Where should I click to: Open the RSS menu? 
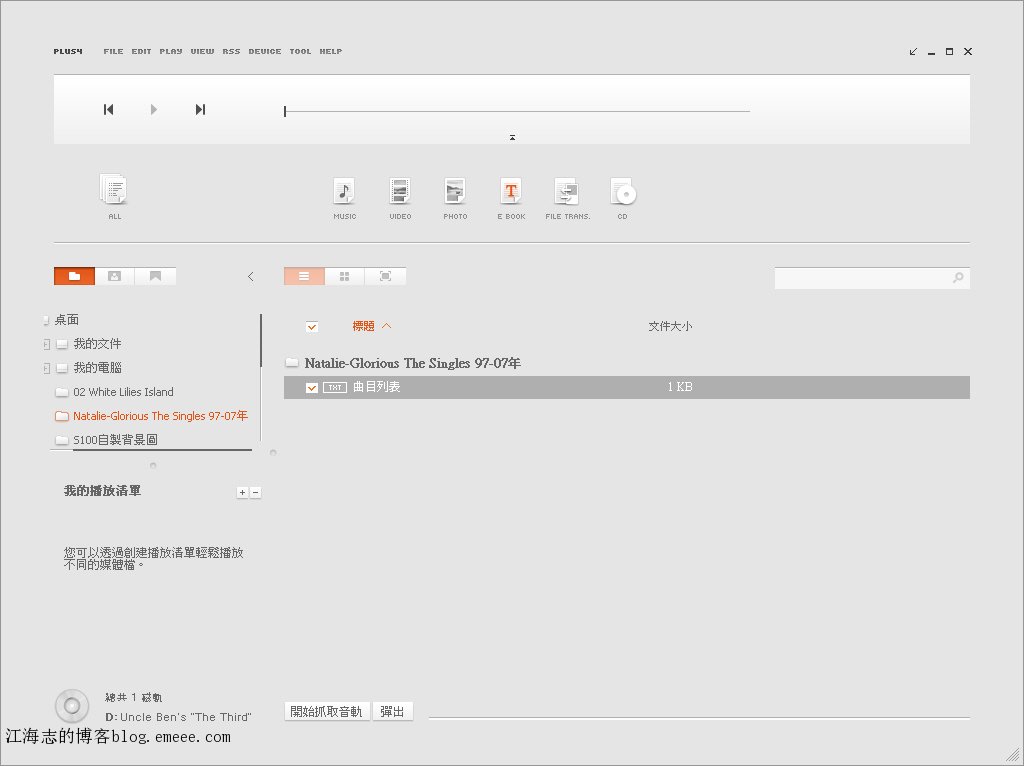point(231,51)
